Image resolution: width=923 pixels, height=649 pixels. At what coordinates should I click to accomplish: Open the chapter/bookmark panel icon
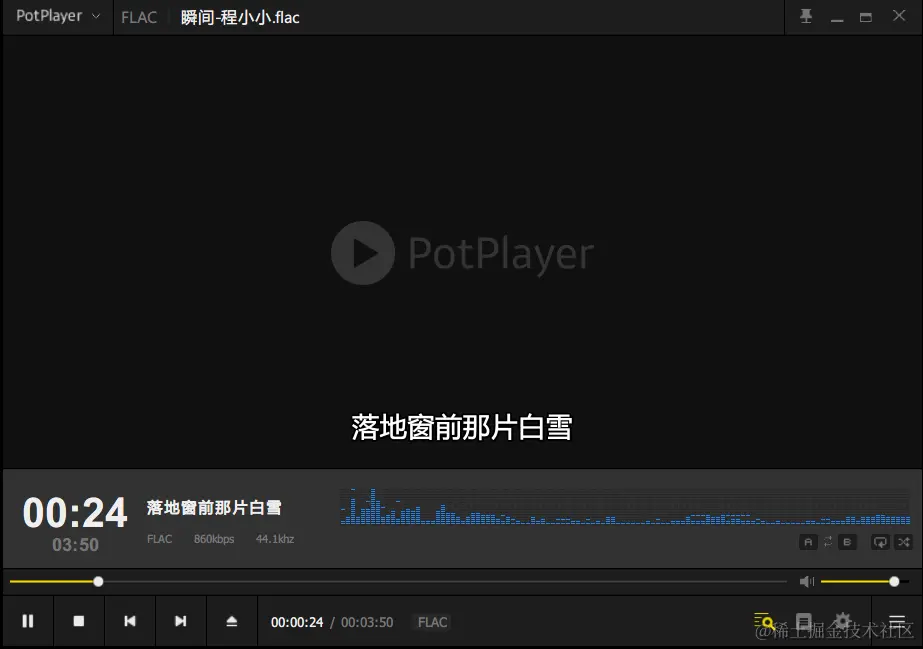pos(804,621)
